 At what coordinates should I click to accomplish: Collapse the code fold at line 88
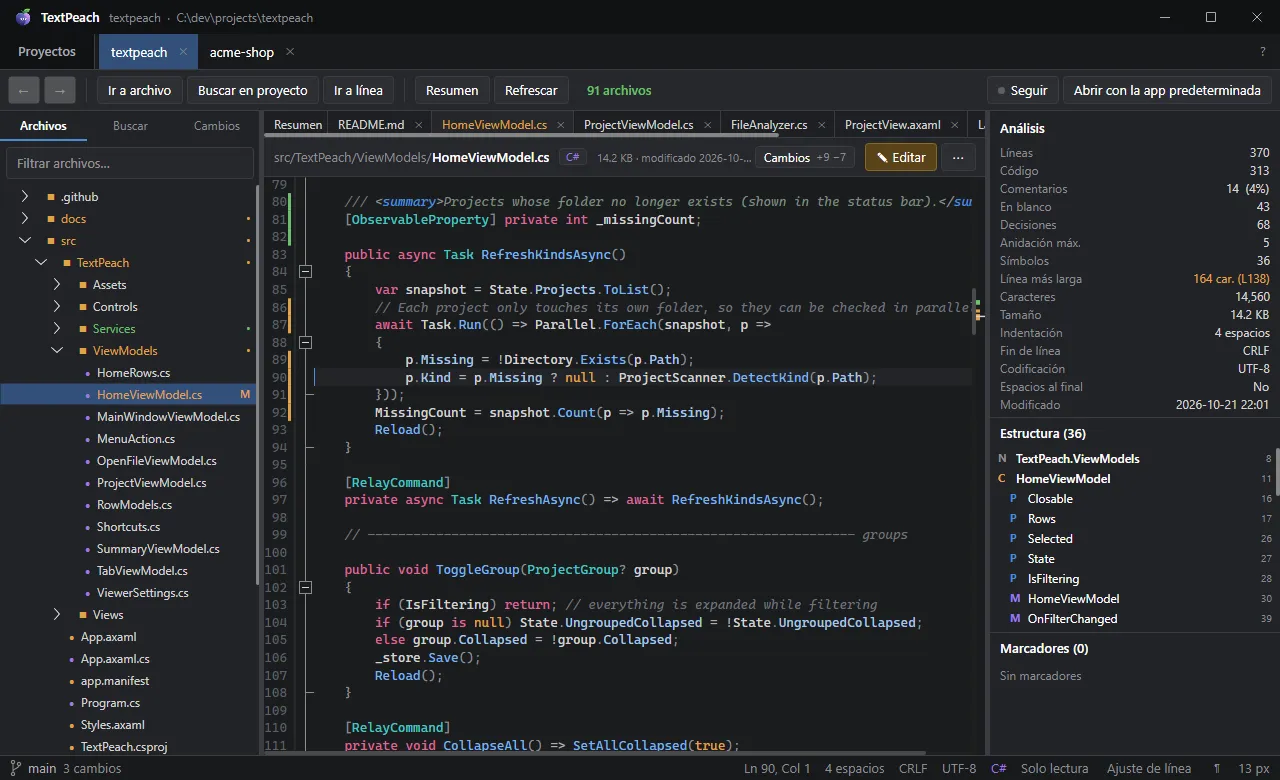(x=306, y=342)
